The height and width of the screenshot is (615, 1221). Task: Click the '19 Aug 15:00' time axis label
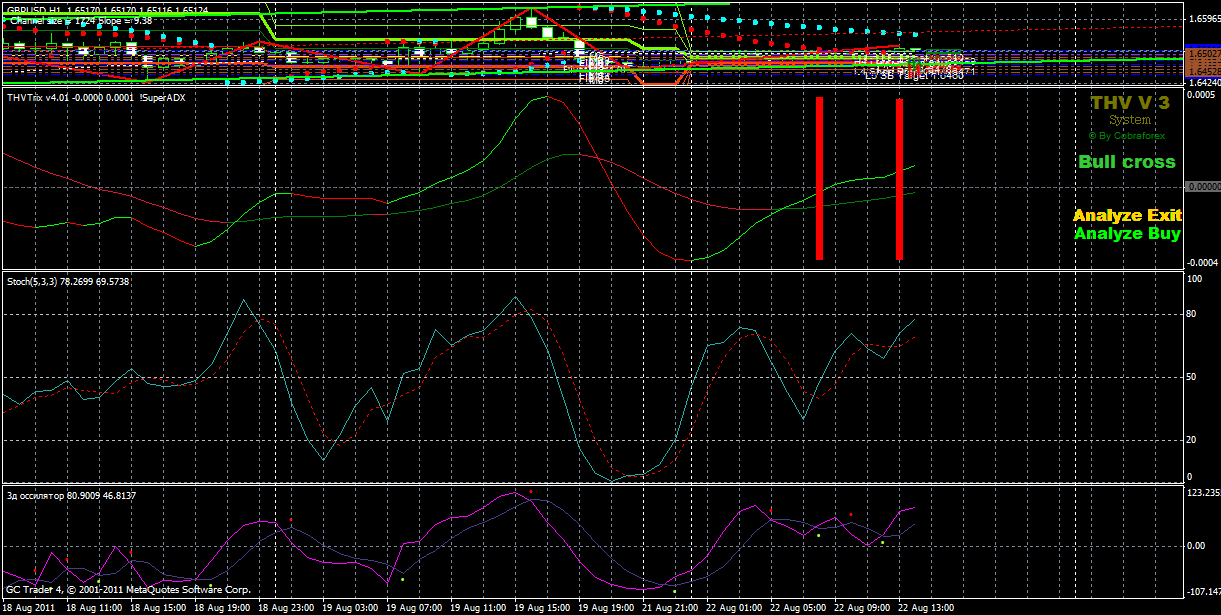[x=542, y=607]
